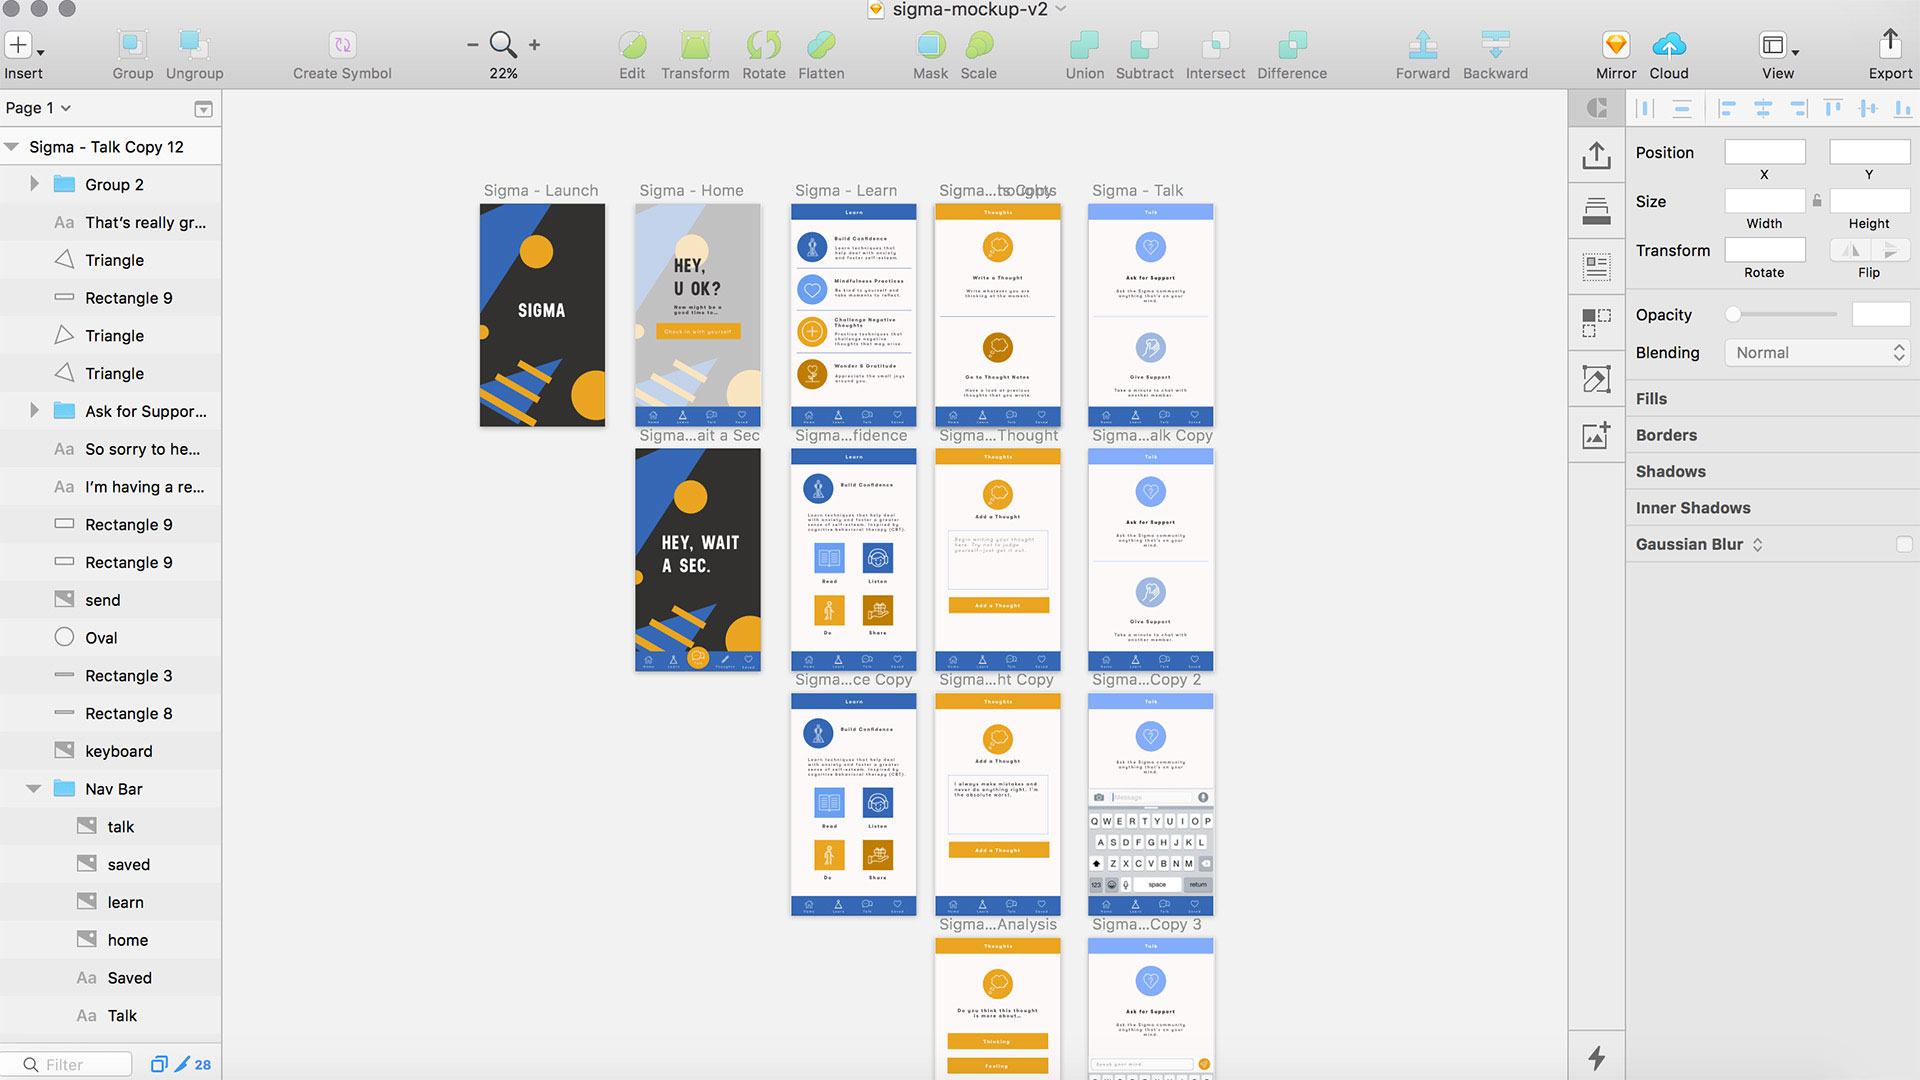The image size is (1920, 1080).
Task: Click the inspector share/upload icon
Action: click(1597, 155)
